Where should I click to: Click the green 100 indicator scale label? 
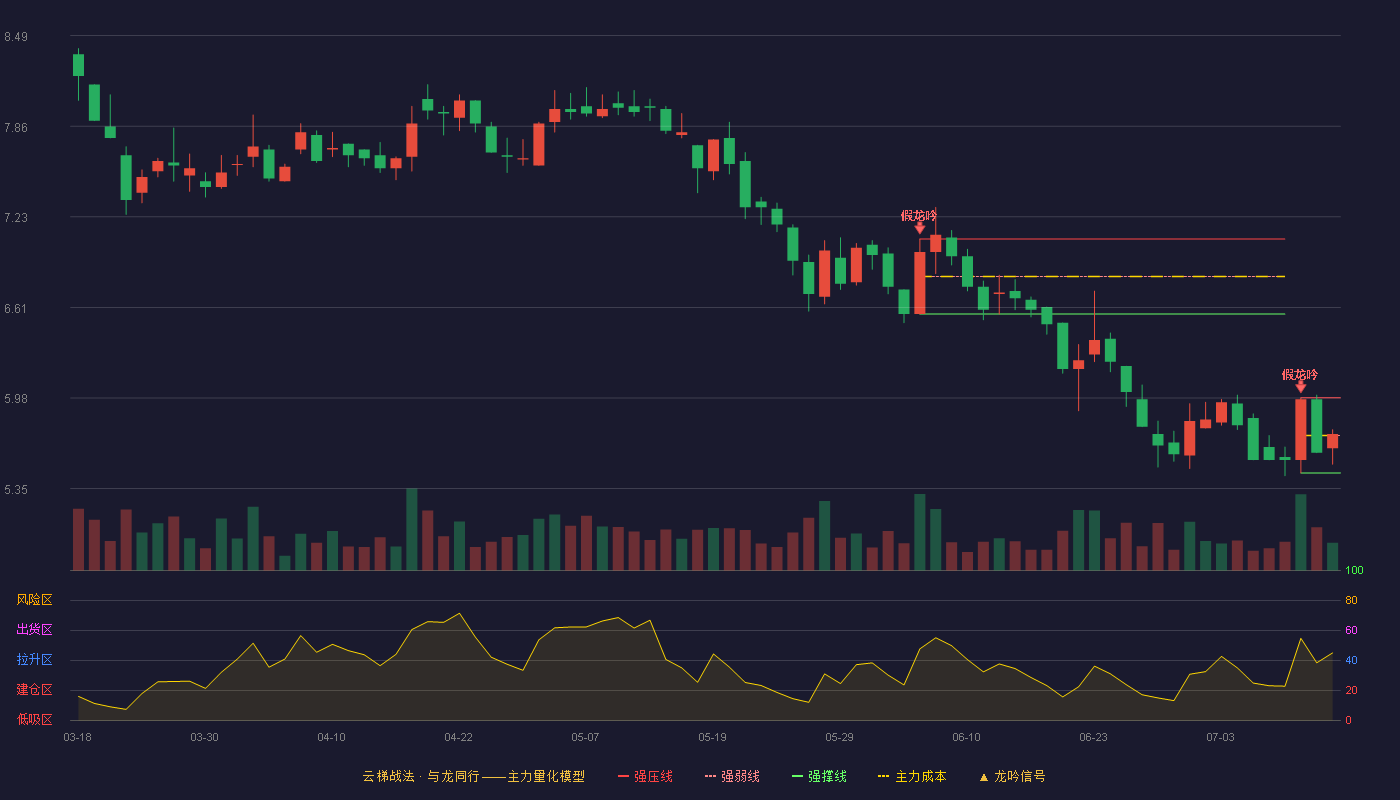(1355, 571)
